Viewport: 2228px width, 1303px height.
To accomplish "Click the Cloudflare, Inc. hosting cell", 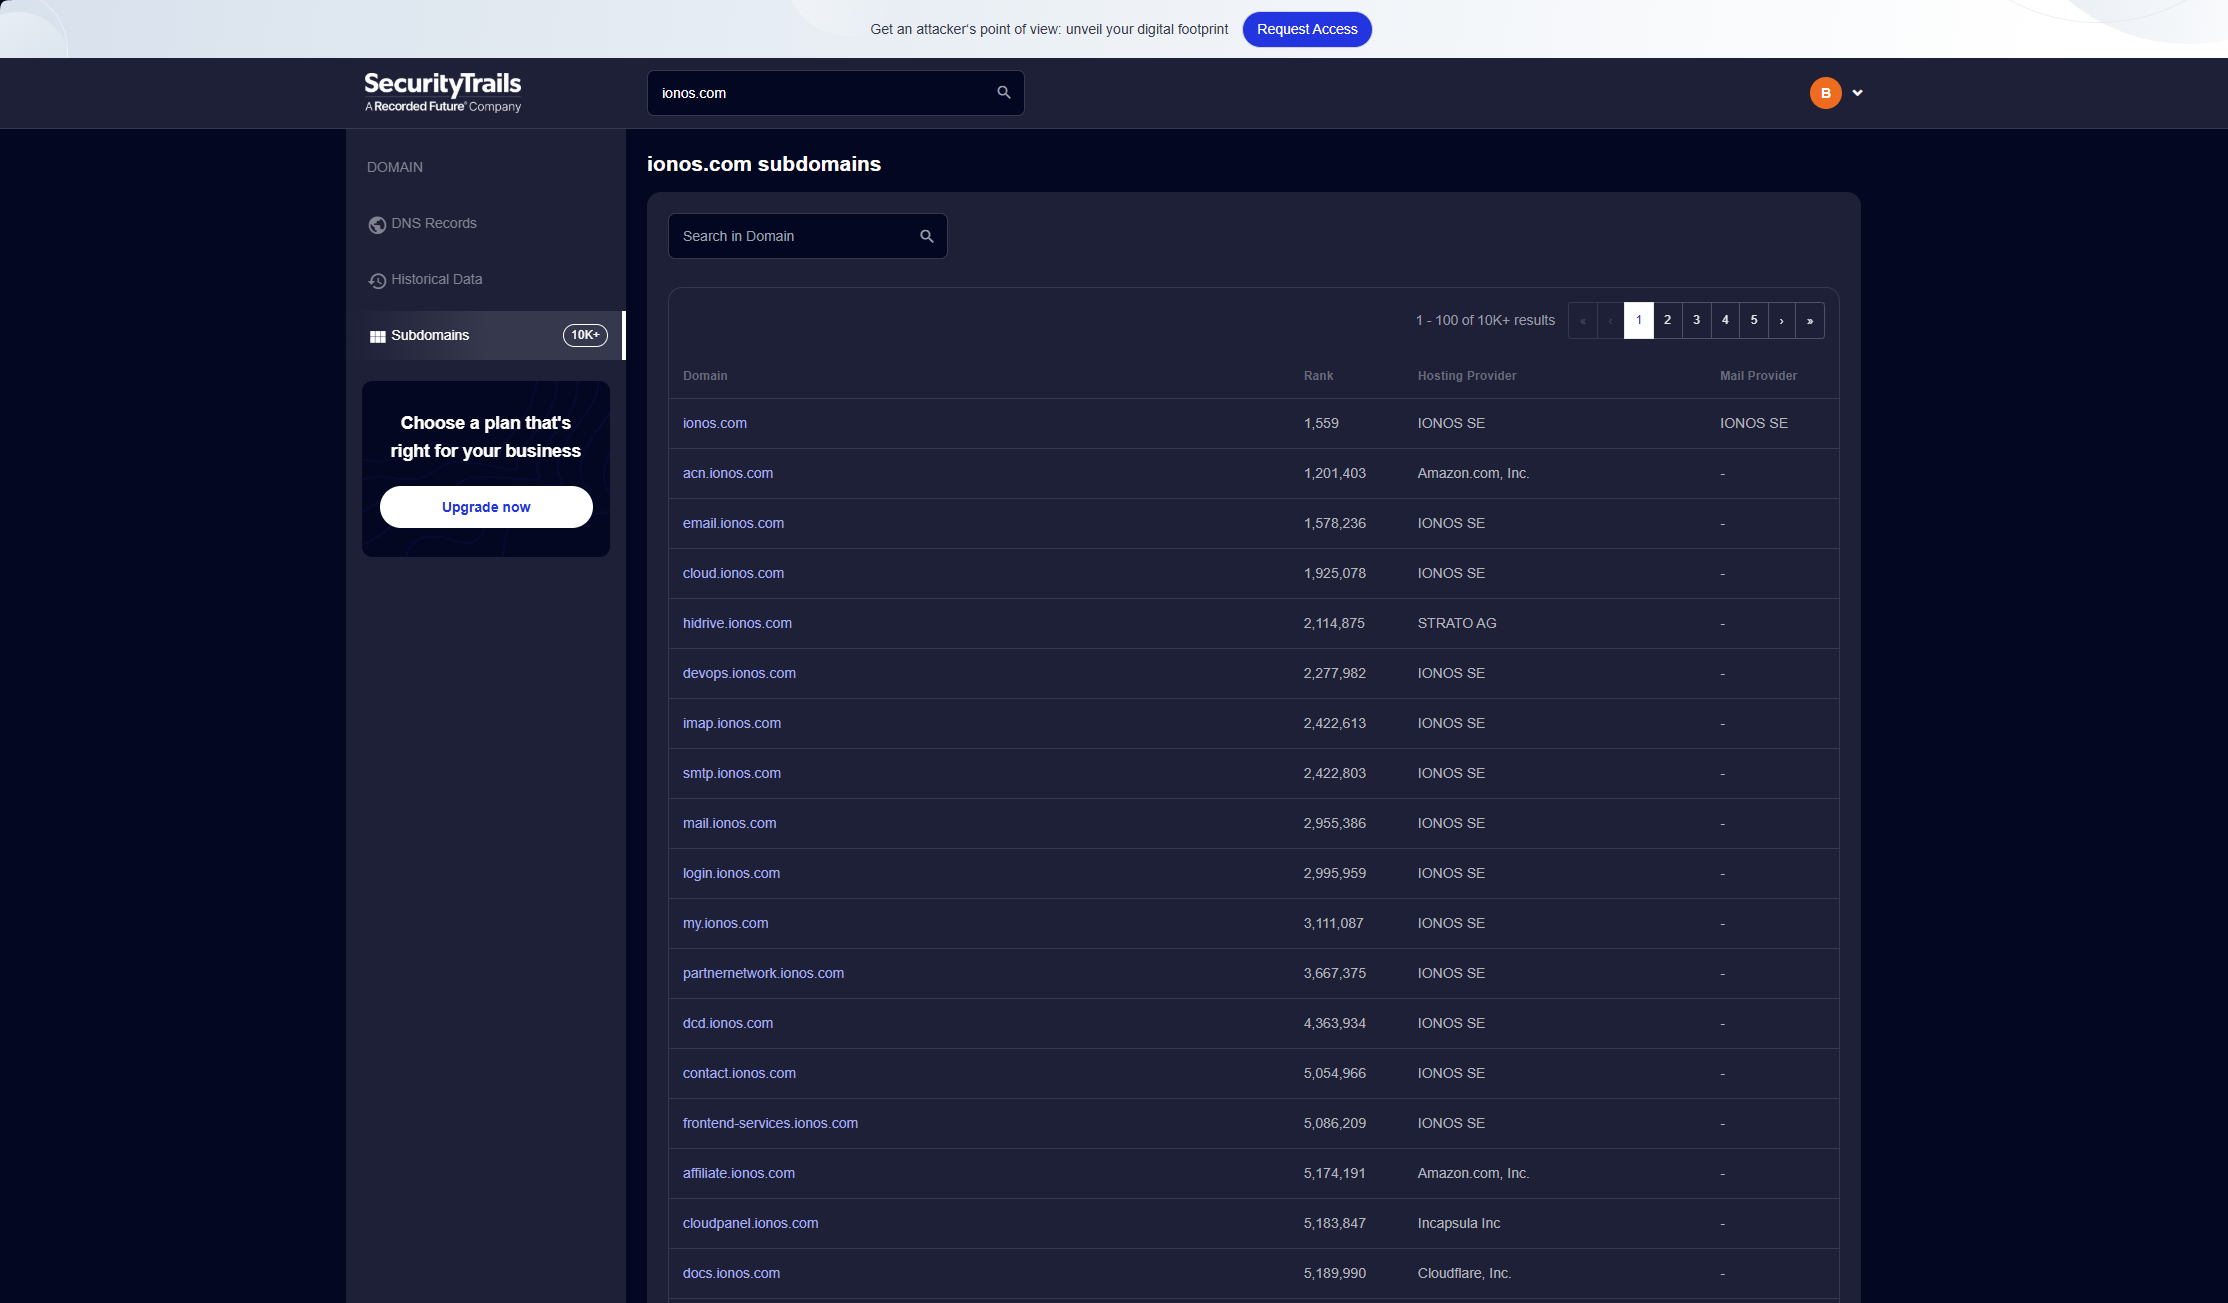I will (x=1464, y=1273).
